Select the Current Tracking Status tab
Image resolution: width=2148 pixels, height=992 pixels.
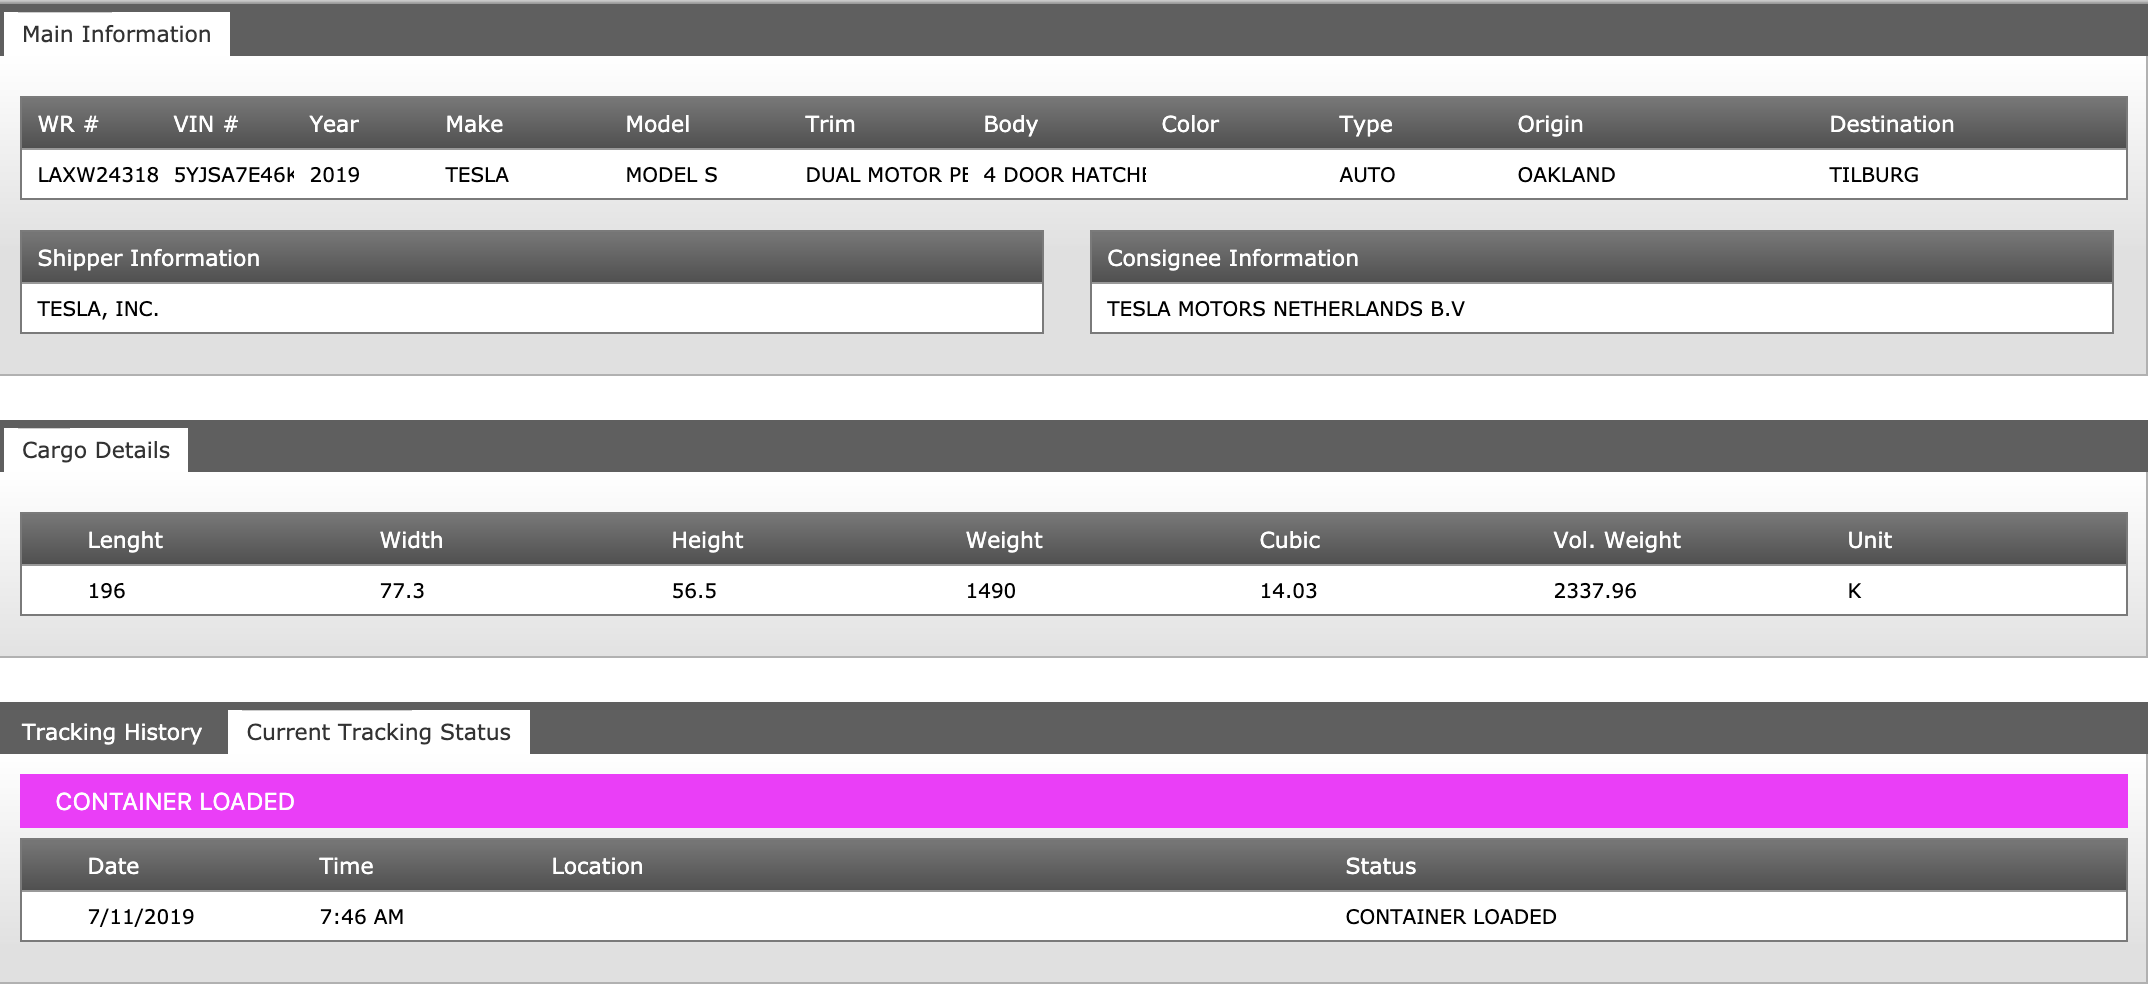coord(378,732)
